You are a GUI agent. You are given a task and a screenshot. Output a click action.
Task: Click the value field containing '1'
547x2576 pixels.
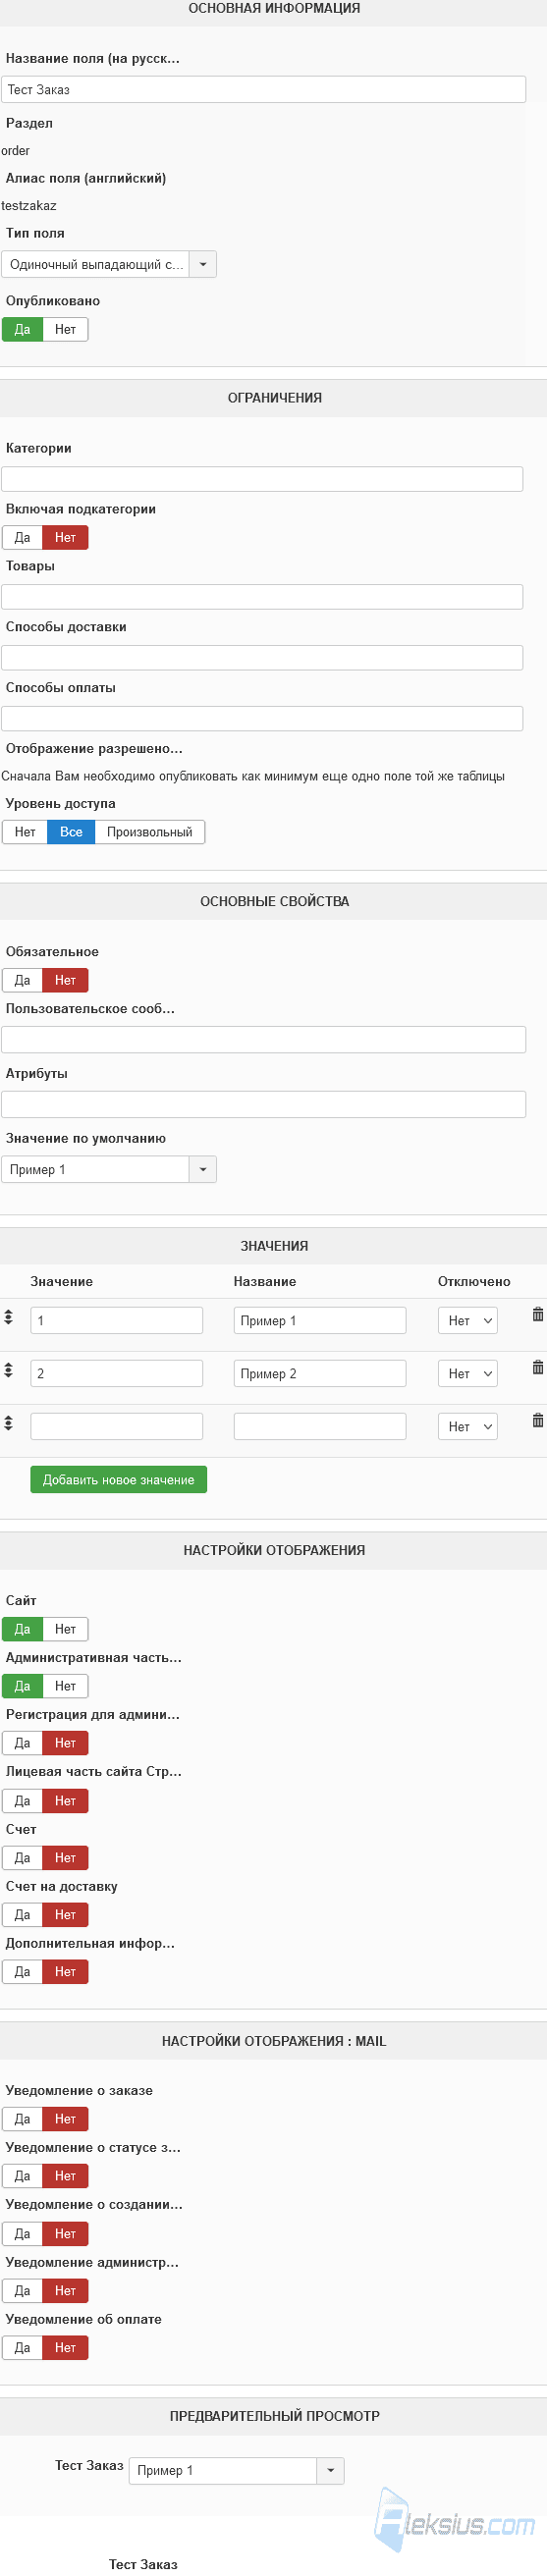(117, 1320)
